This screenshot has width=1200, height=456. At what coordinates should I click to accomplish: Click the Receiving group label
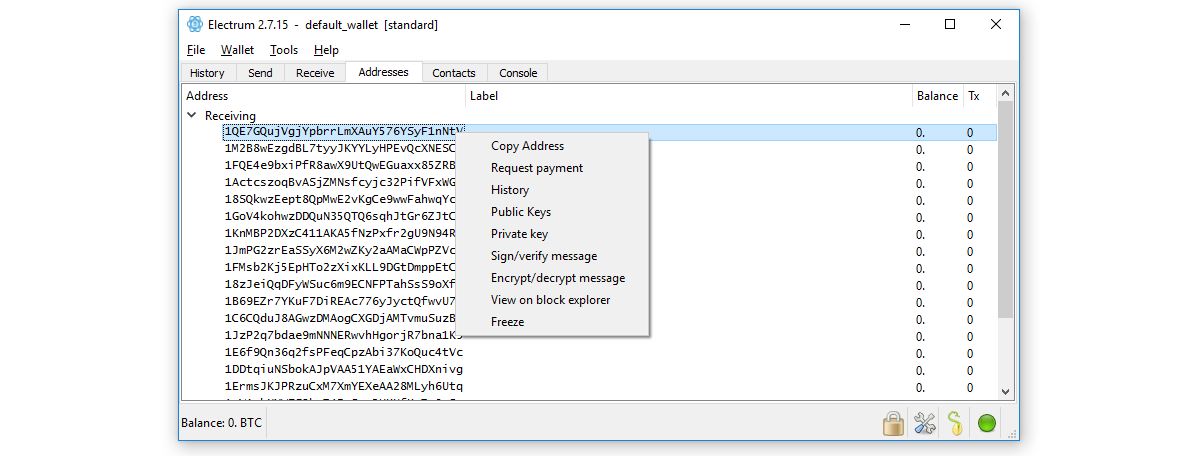click(230, 116)
